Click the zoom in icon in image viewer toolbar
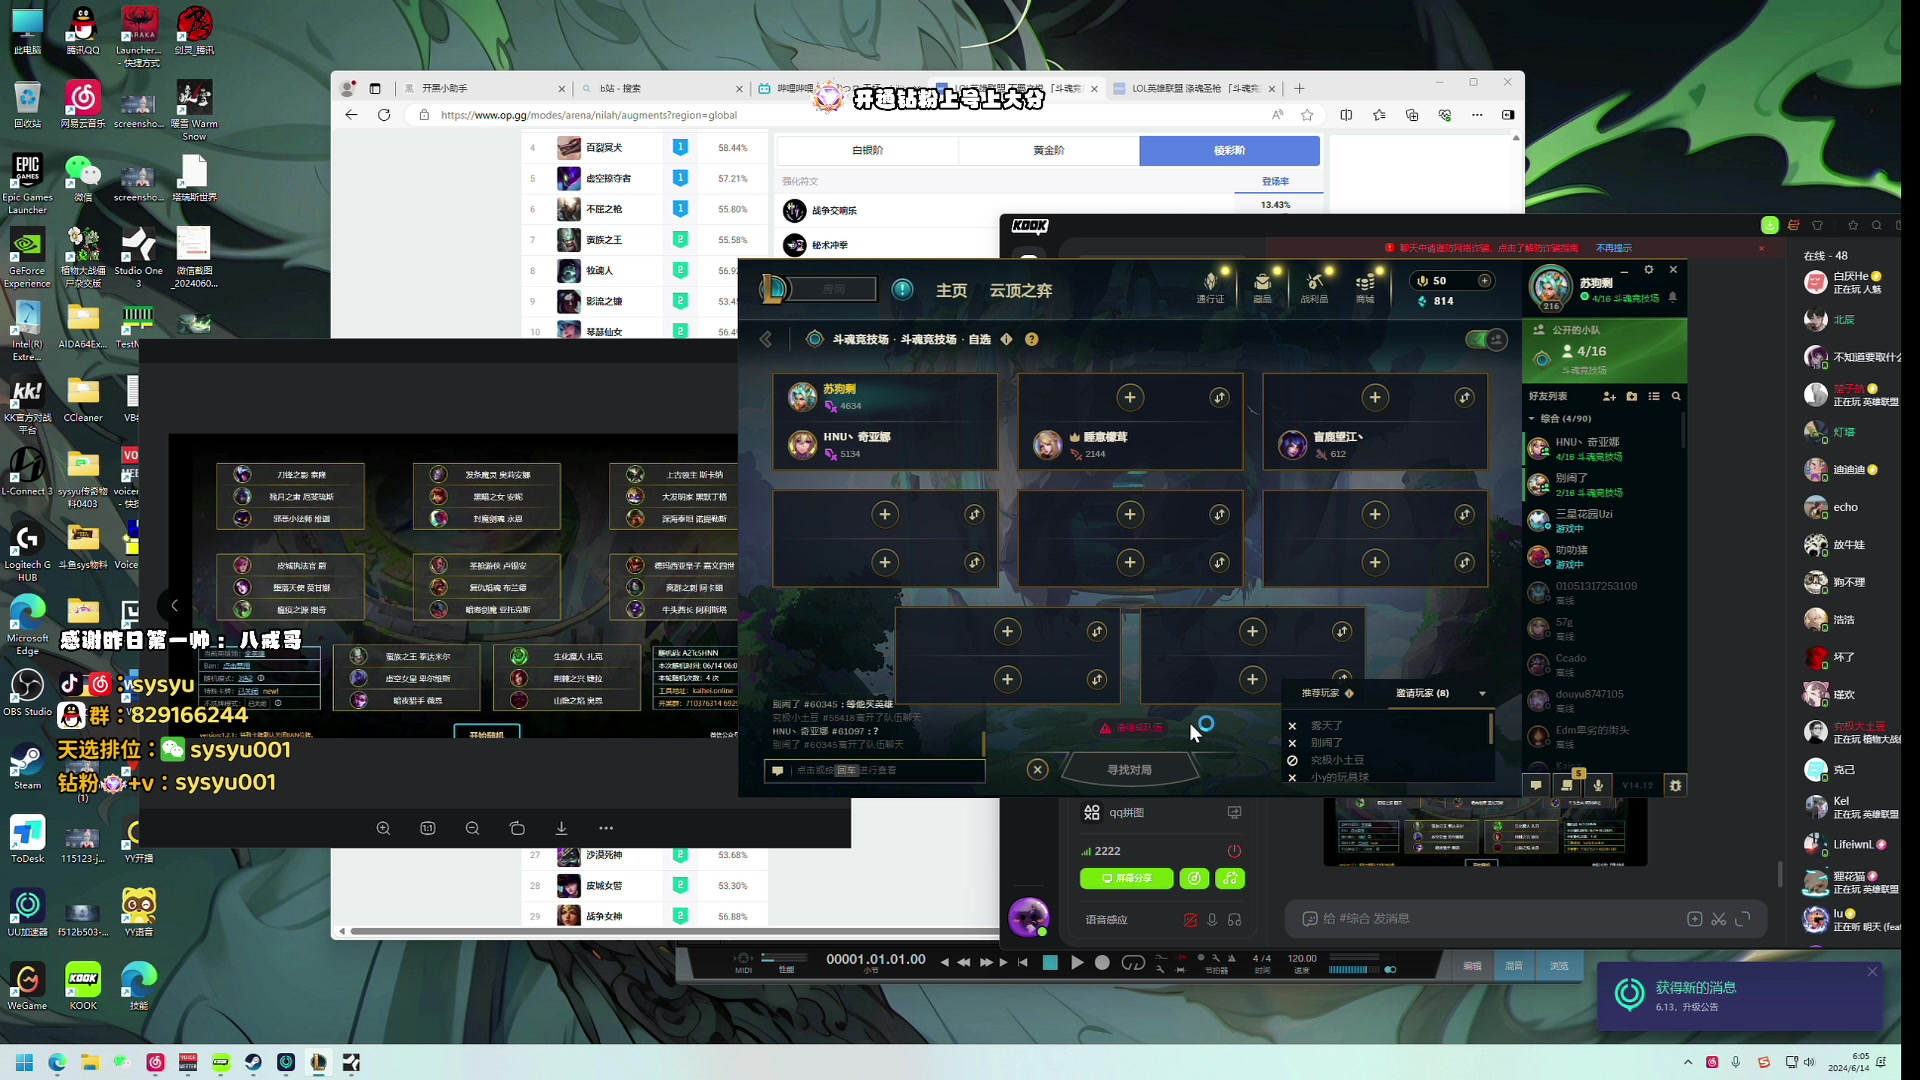The height and width of the screenshot is (1080, 1920). [x=383, y=828]
